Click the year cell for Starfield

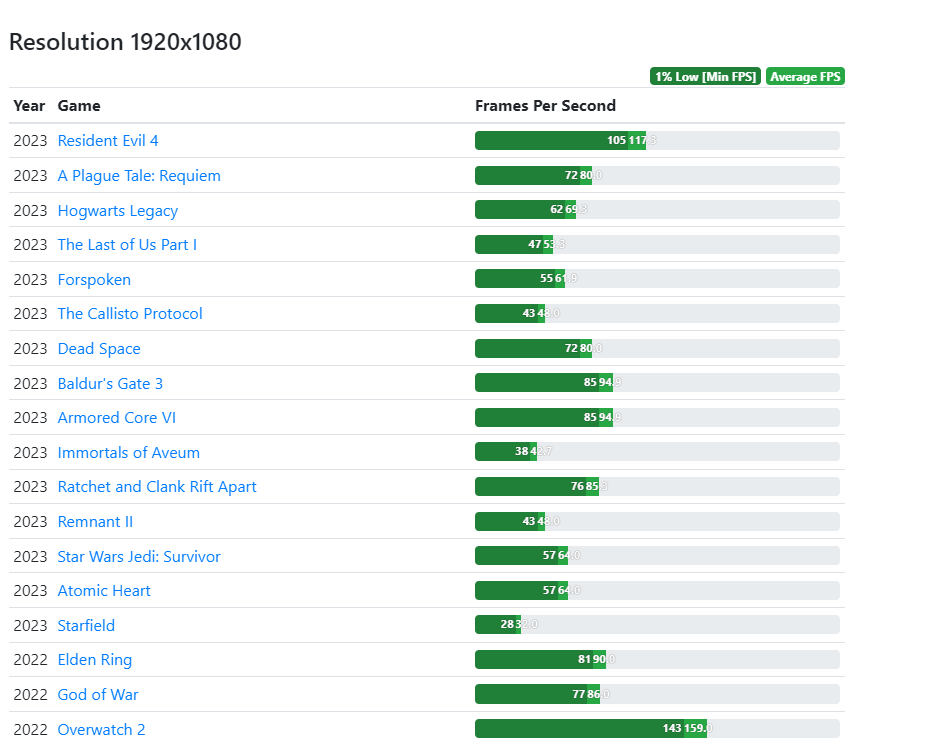click(x=30, y=626)
